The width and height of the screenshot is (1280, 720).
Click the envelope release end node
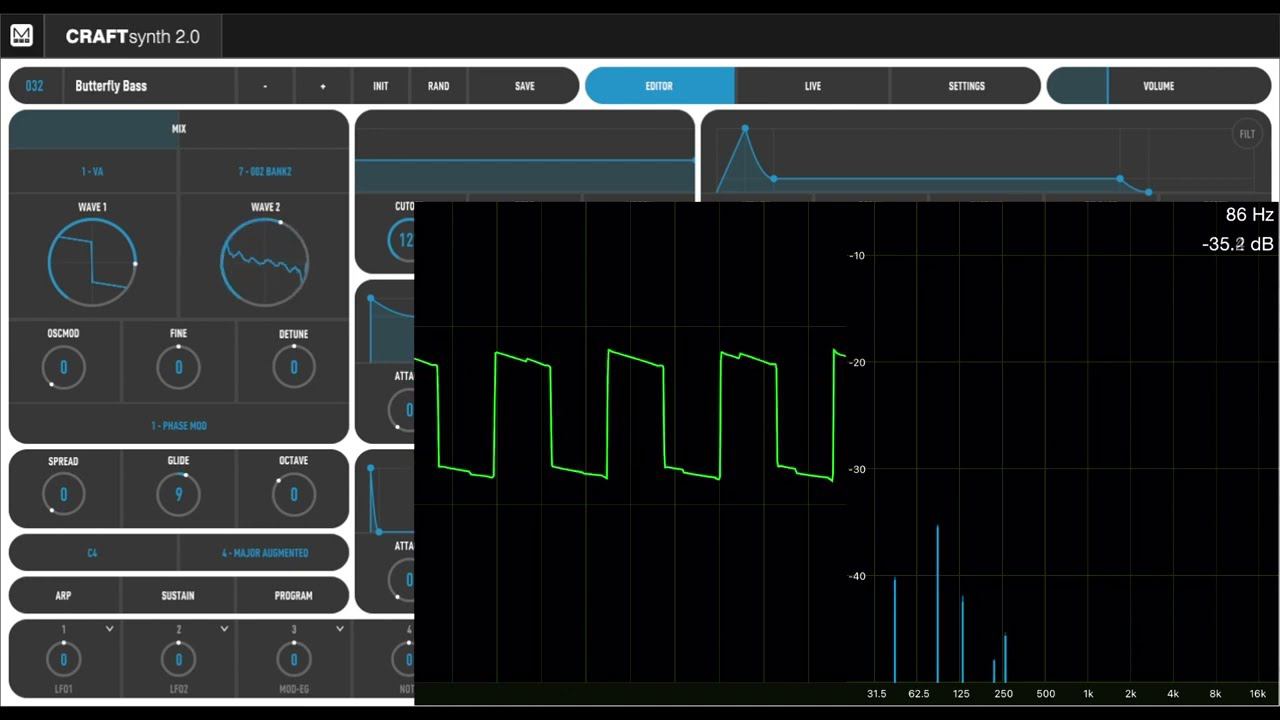tap(1149, 192)
